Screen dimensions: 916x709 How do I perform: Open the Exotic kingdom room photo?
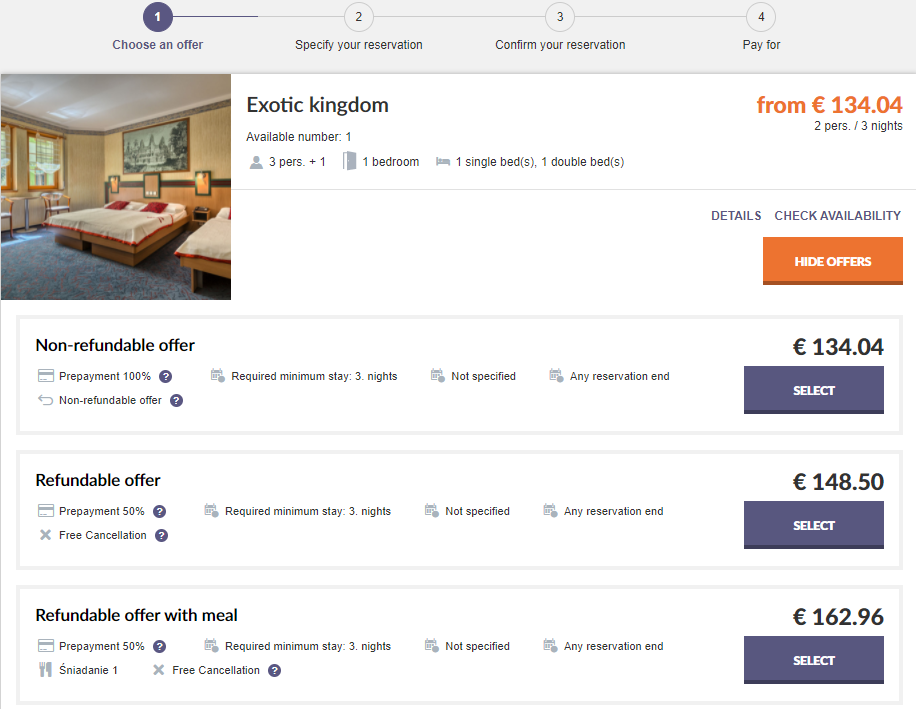pyautogui.click(x=116, y=187)
